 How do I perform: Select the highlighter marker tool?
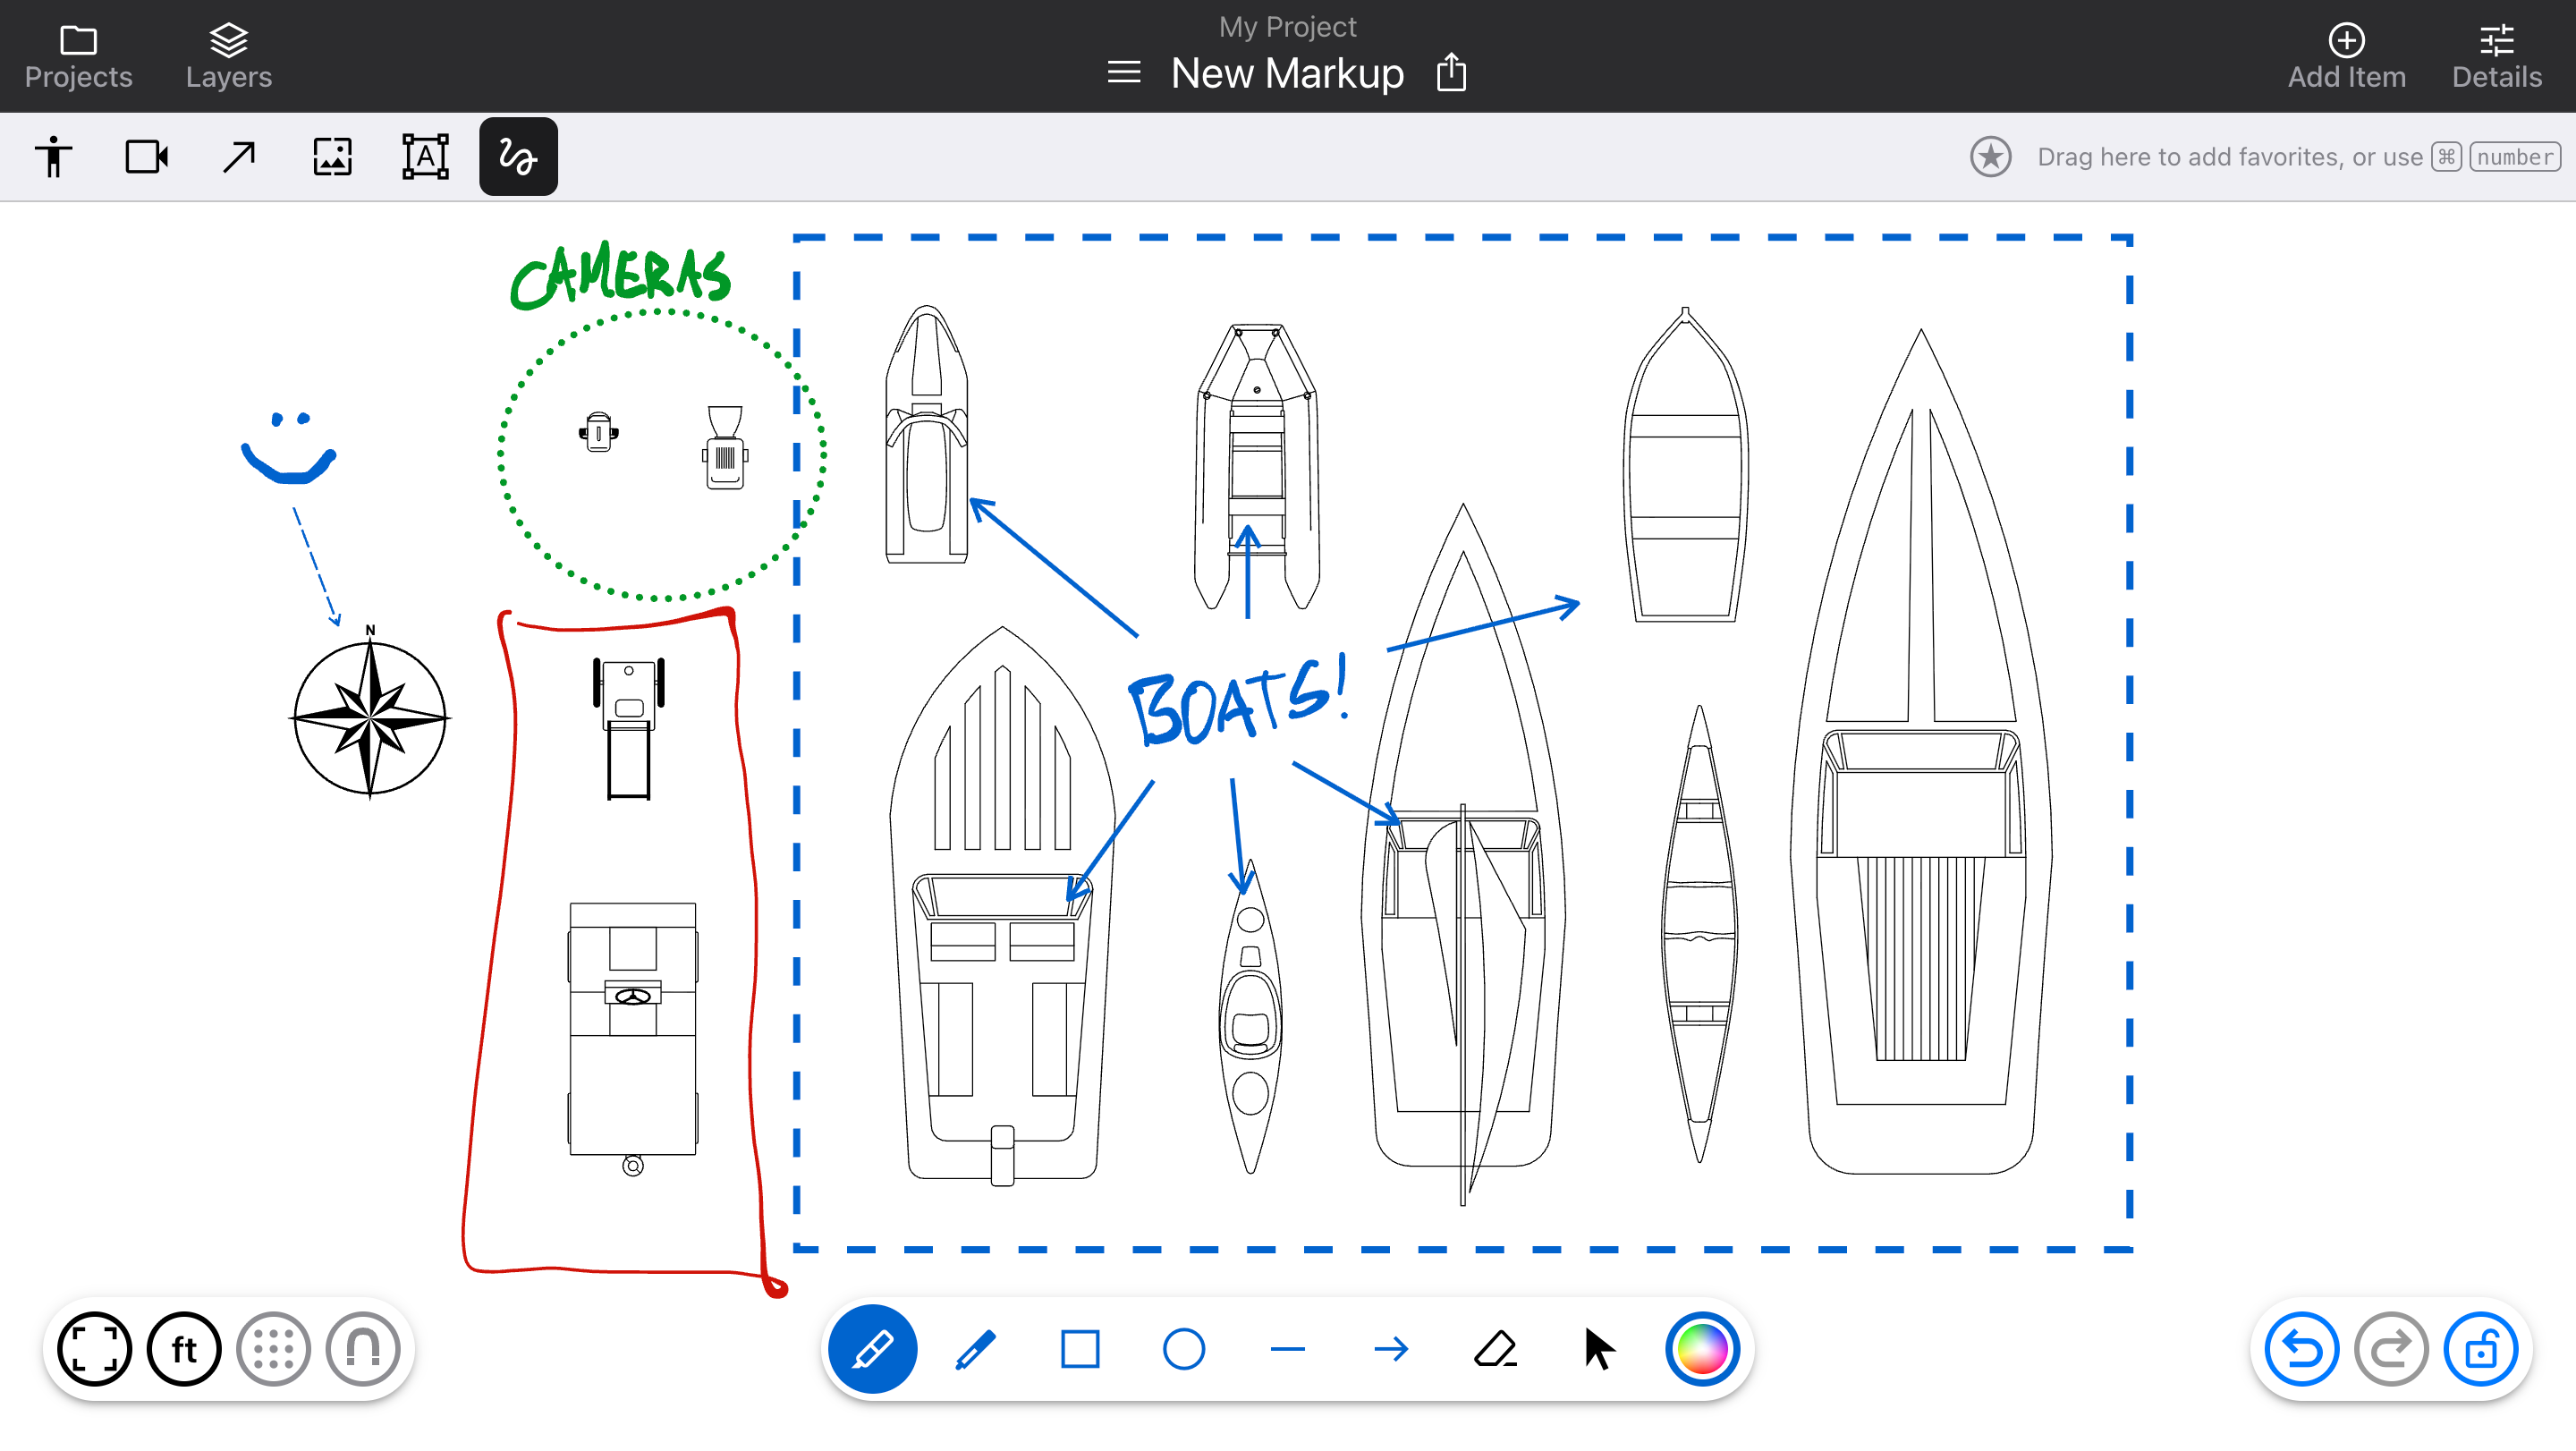pyautogui.click(x=872, y=1349)
